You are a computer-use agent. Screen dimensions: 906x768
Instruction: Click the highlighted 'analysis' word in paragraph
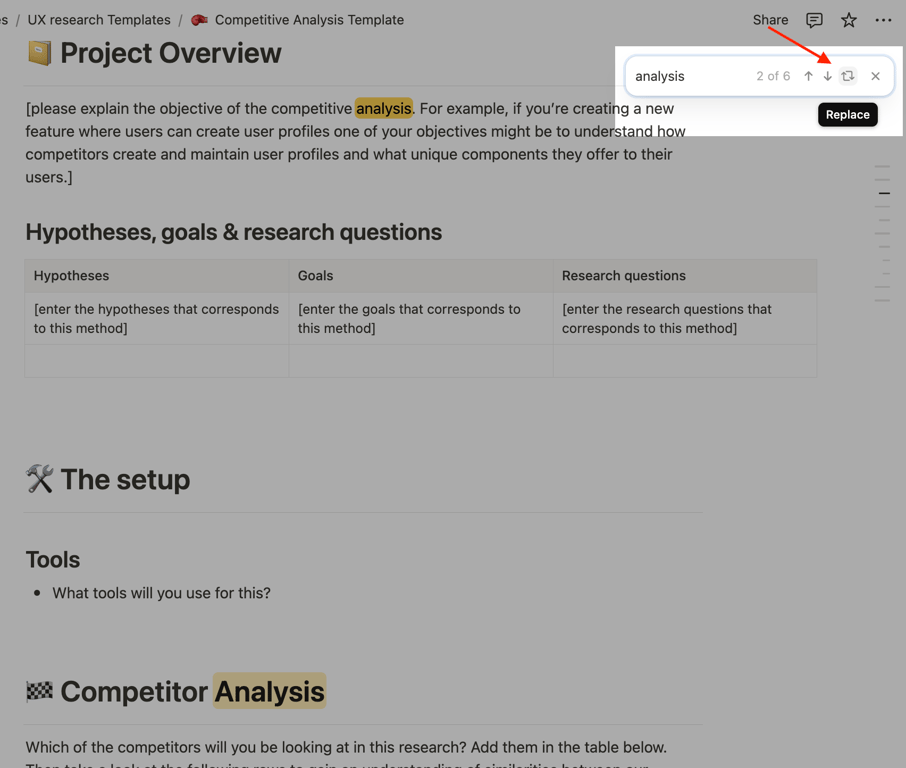[x=383, y=108]
